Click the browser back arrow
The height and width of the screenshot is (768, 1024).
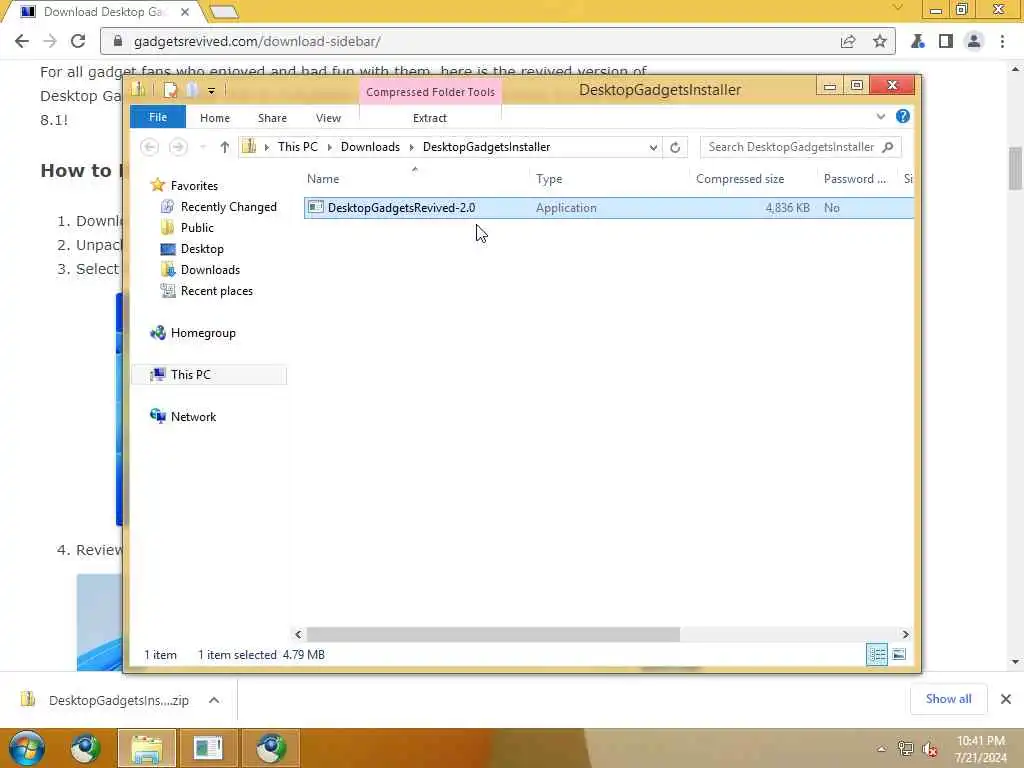click(22, 41)
